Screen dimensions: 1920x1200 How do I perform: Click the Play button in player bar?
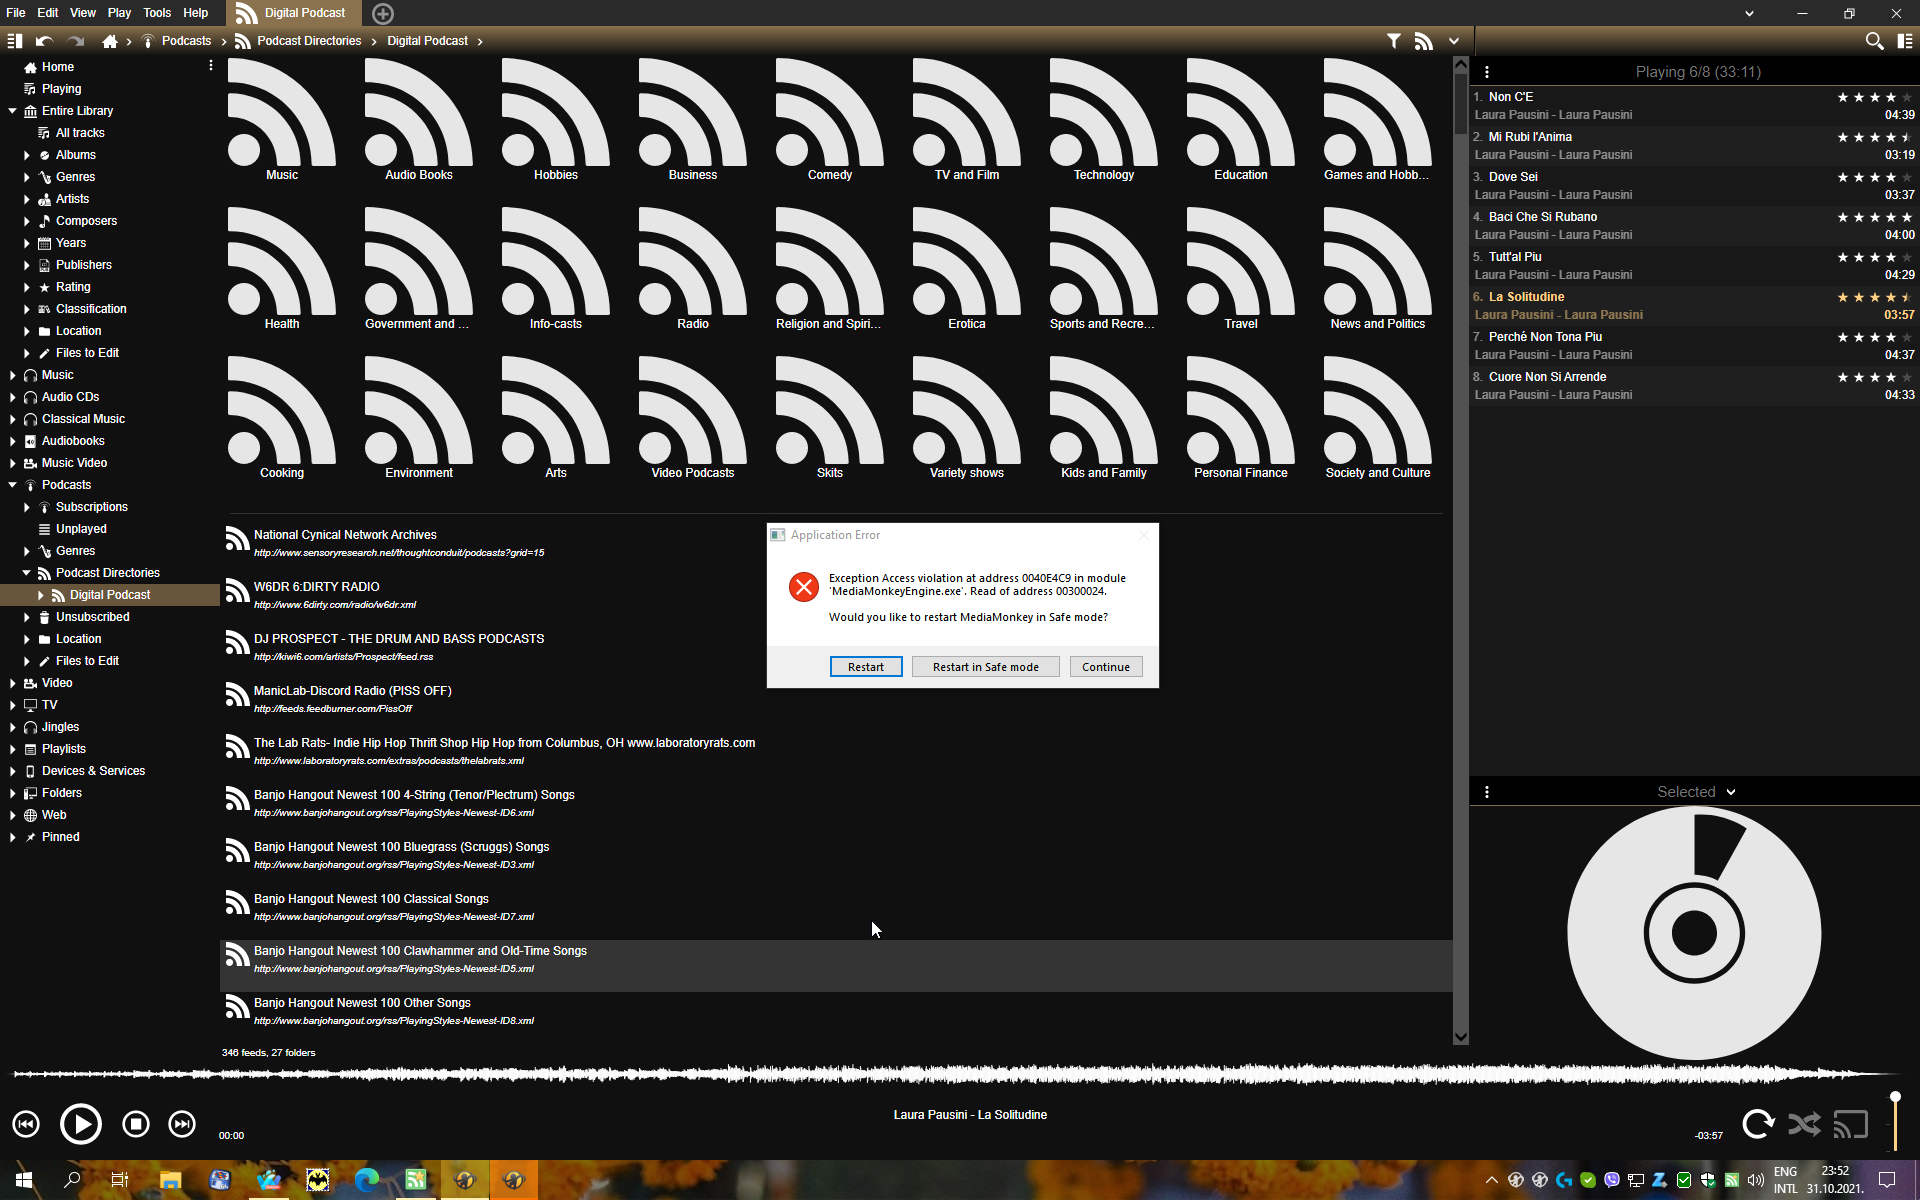point(81,1124)
